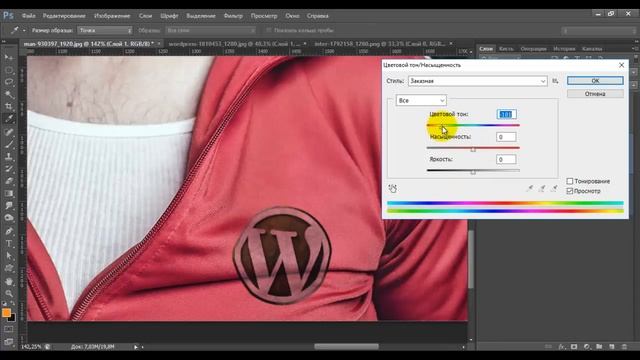Screen dimensions: 640x360
Task: Click the subtract-from-sample eyedropper in dialog
Action: [x=554, y=188]
